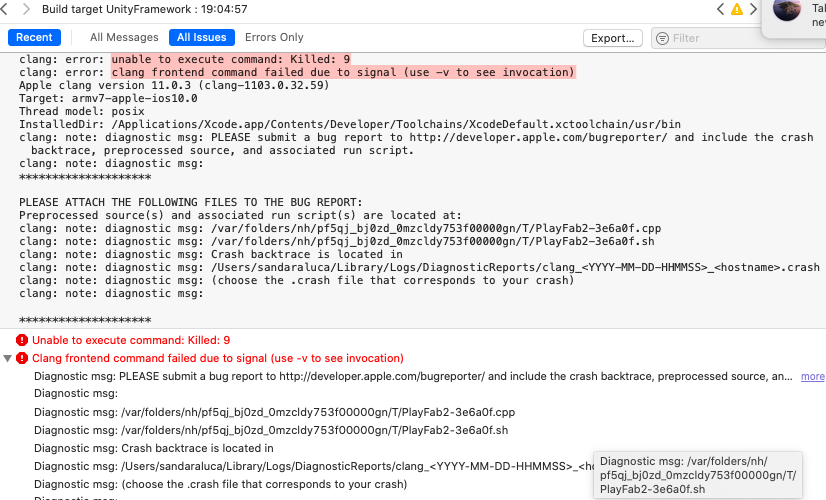826x500 pixels.
Task: Click log line with DiagnosticReports crash path
Action: tap(419, 267)
